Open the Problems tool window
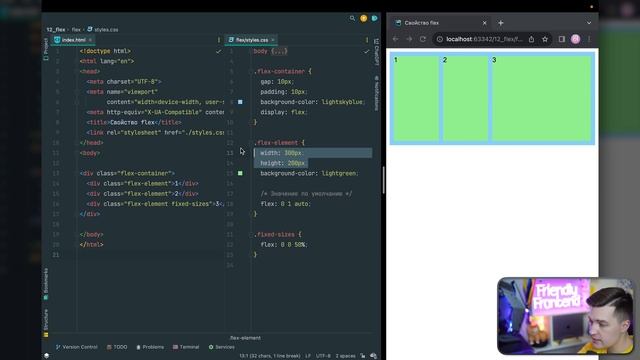 (150, 347)
